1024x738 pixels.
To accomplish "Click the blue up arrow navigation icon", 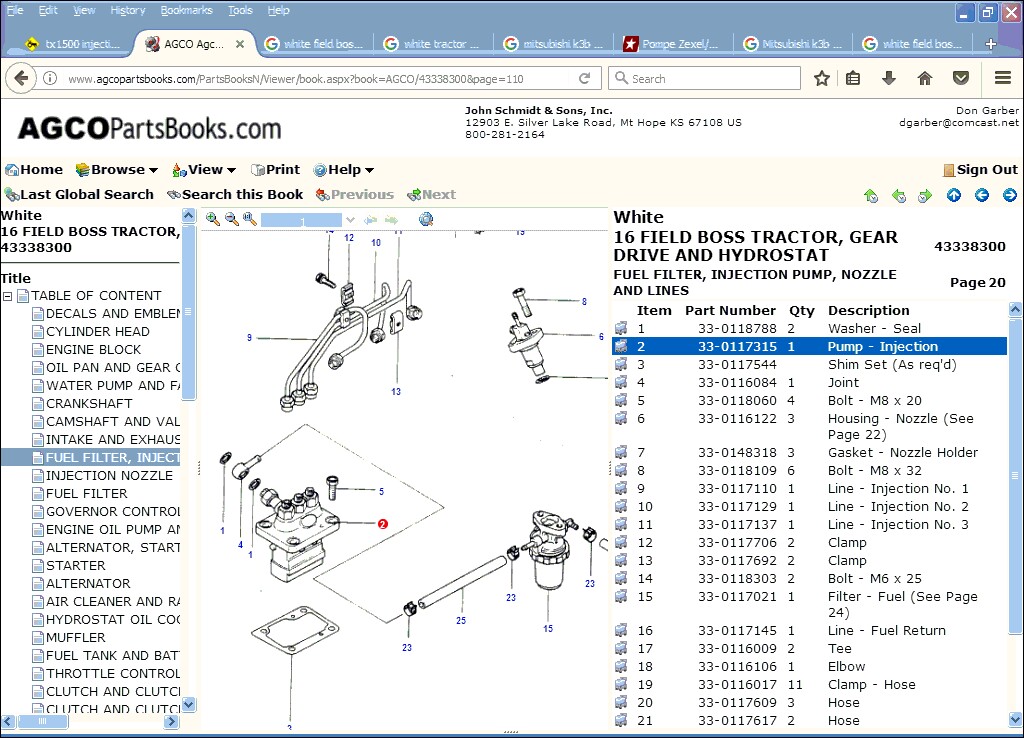I will point(954,195).
